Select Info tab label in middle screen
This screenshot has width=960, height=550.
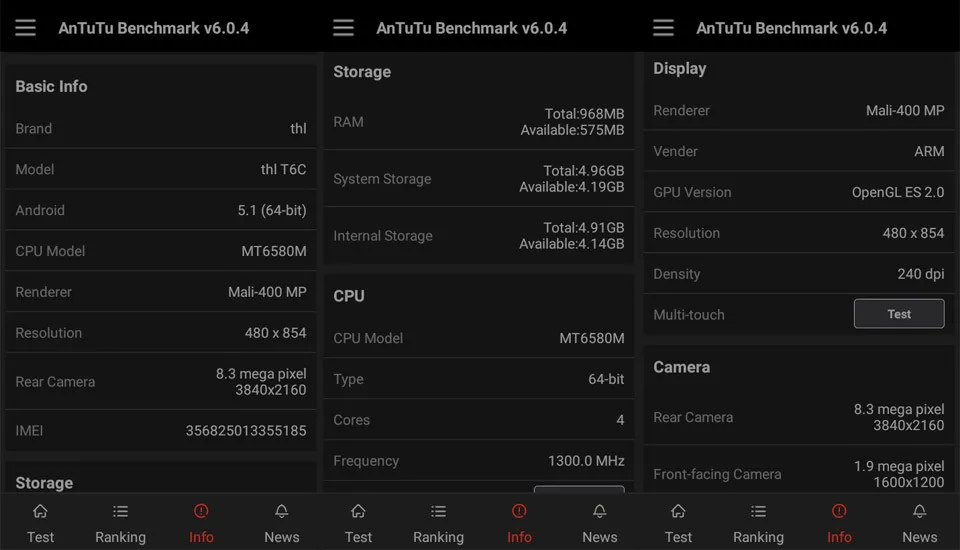tap(519, 537)
